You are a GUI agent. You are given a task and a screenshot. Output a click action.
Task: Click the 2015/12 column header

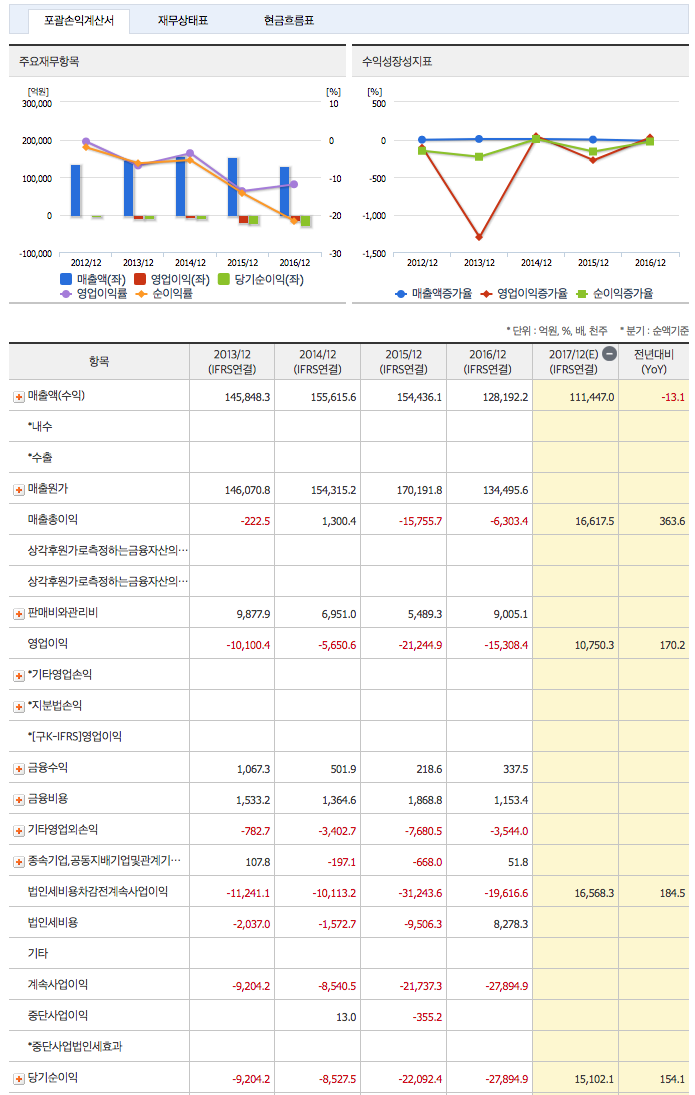404,362
